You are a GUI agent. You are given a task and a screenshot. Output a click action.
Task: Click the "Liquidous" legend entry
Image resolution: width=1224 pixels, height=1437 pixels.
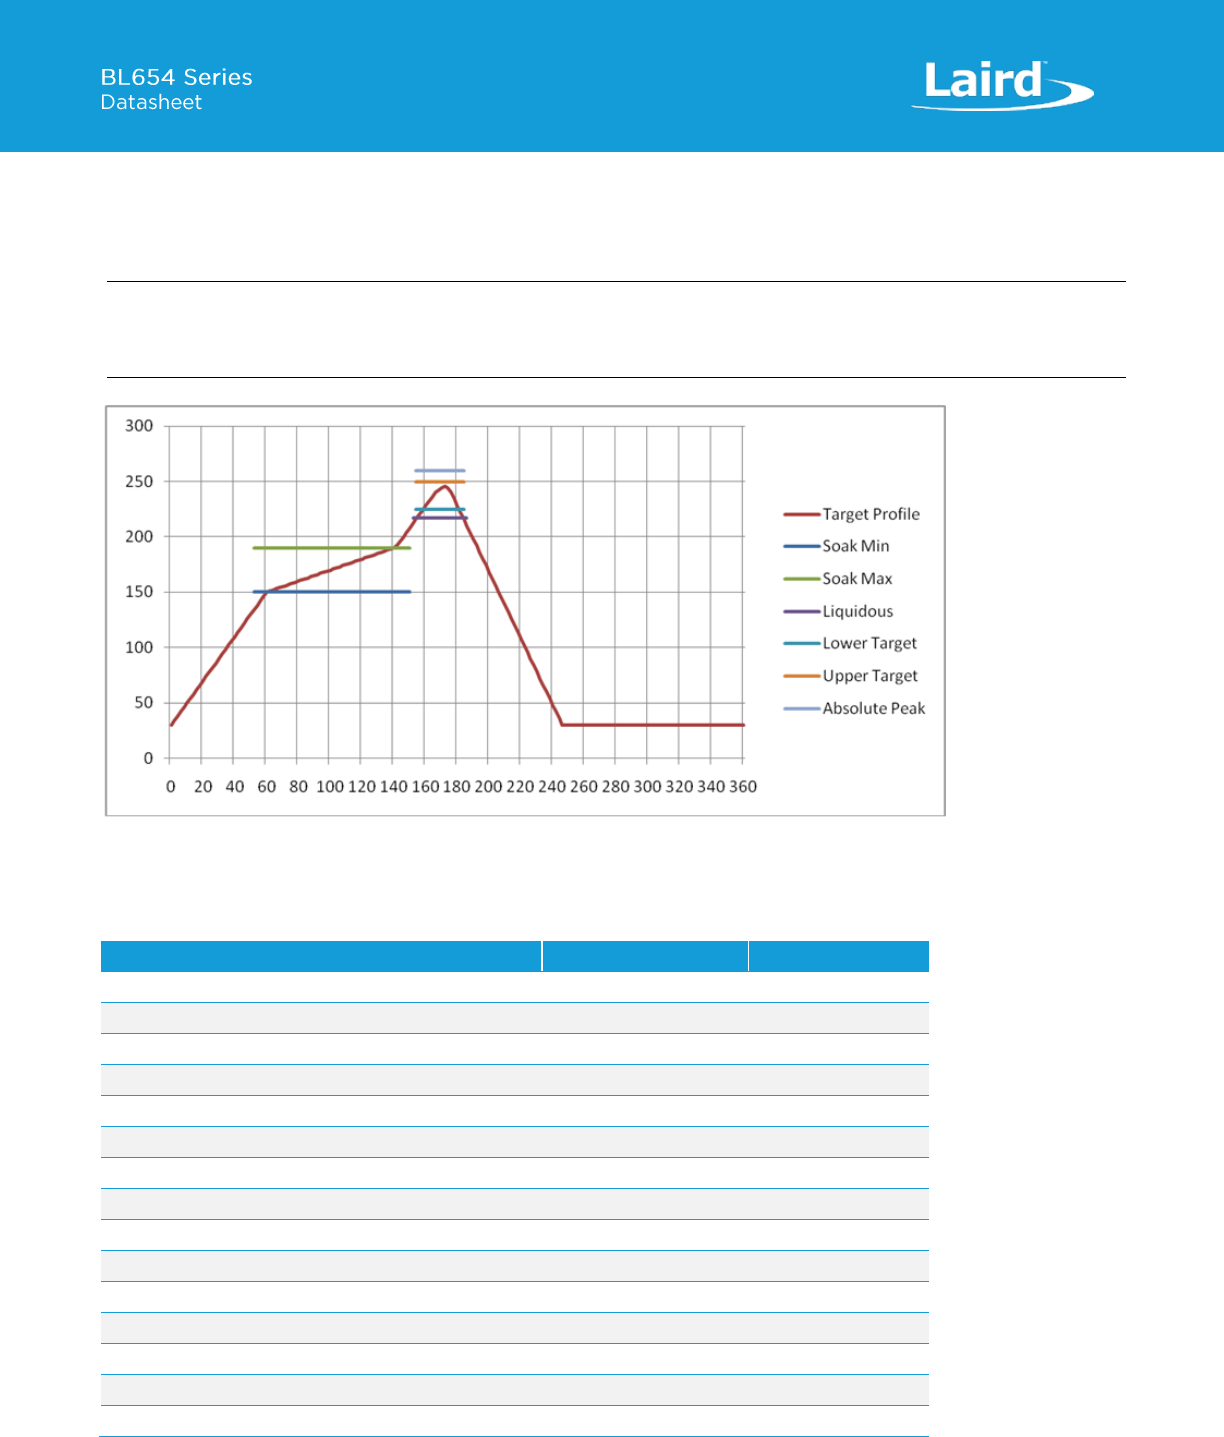click(839, 611)
